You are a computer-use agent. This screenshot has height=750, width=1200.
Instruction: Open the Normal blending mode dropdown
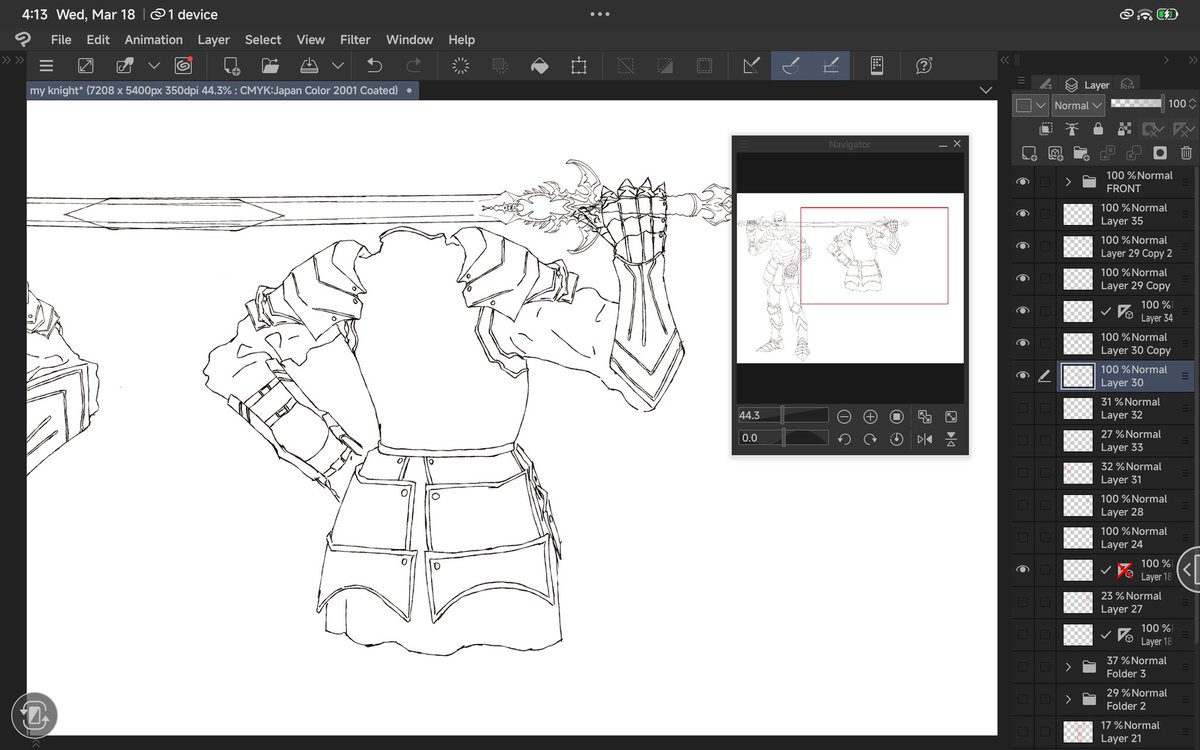[1077, 105]
